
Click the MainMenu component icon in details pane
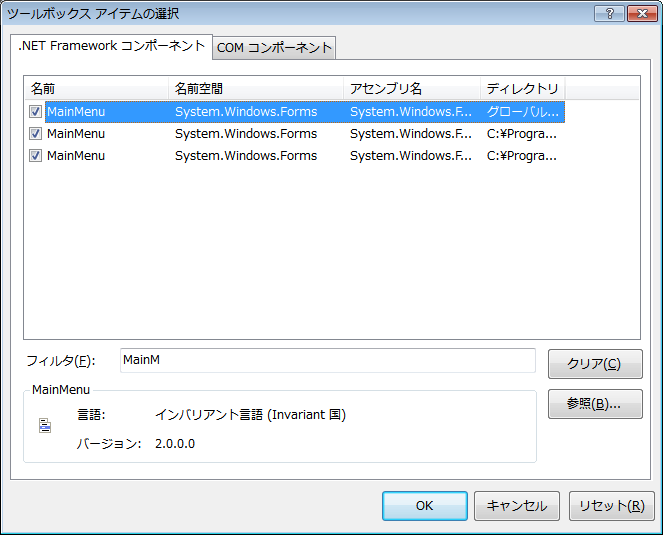[45, 426]
